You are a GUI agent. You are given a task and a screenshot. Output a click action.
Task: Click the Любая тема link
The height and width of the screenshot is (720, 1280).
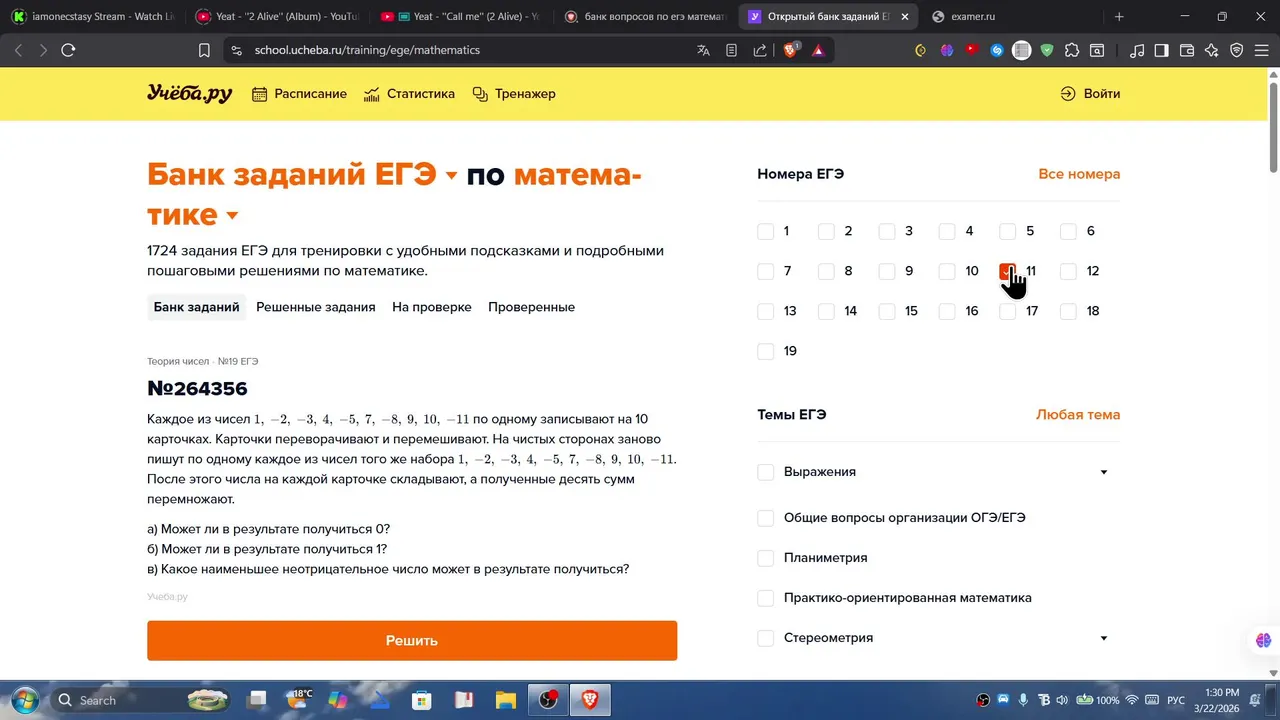point(1078,415)
